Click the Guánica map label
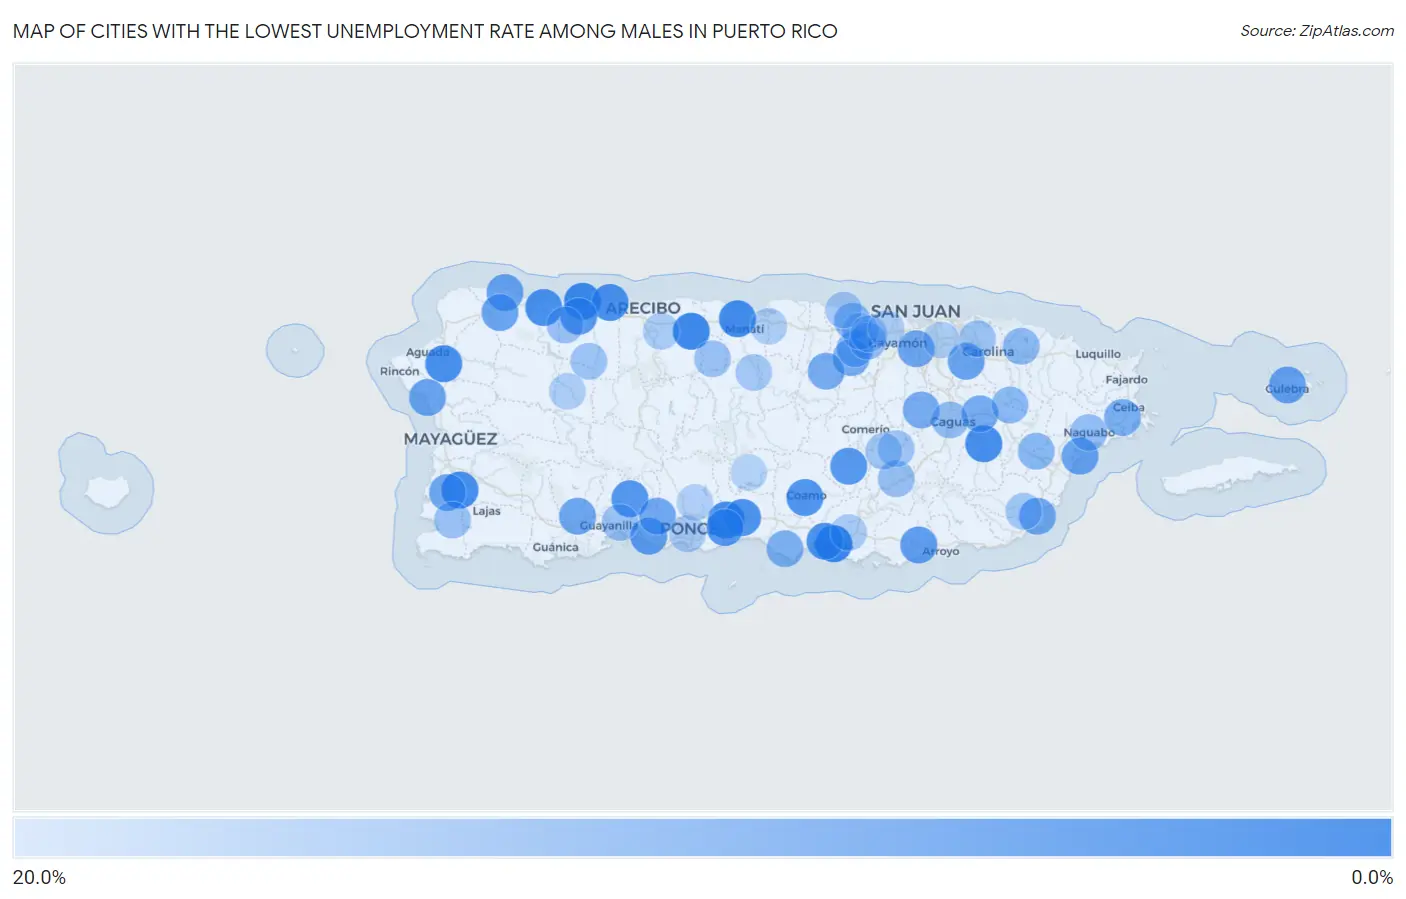 (555, 547)
